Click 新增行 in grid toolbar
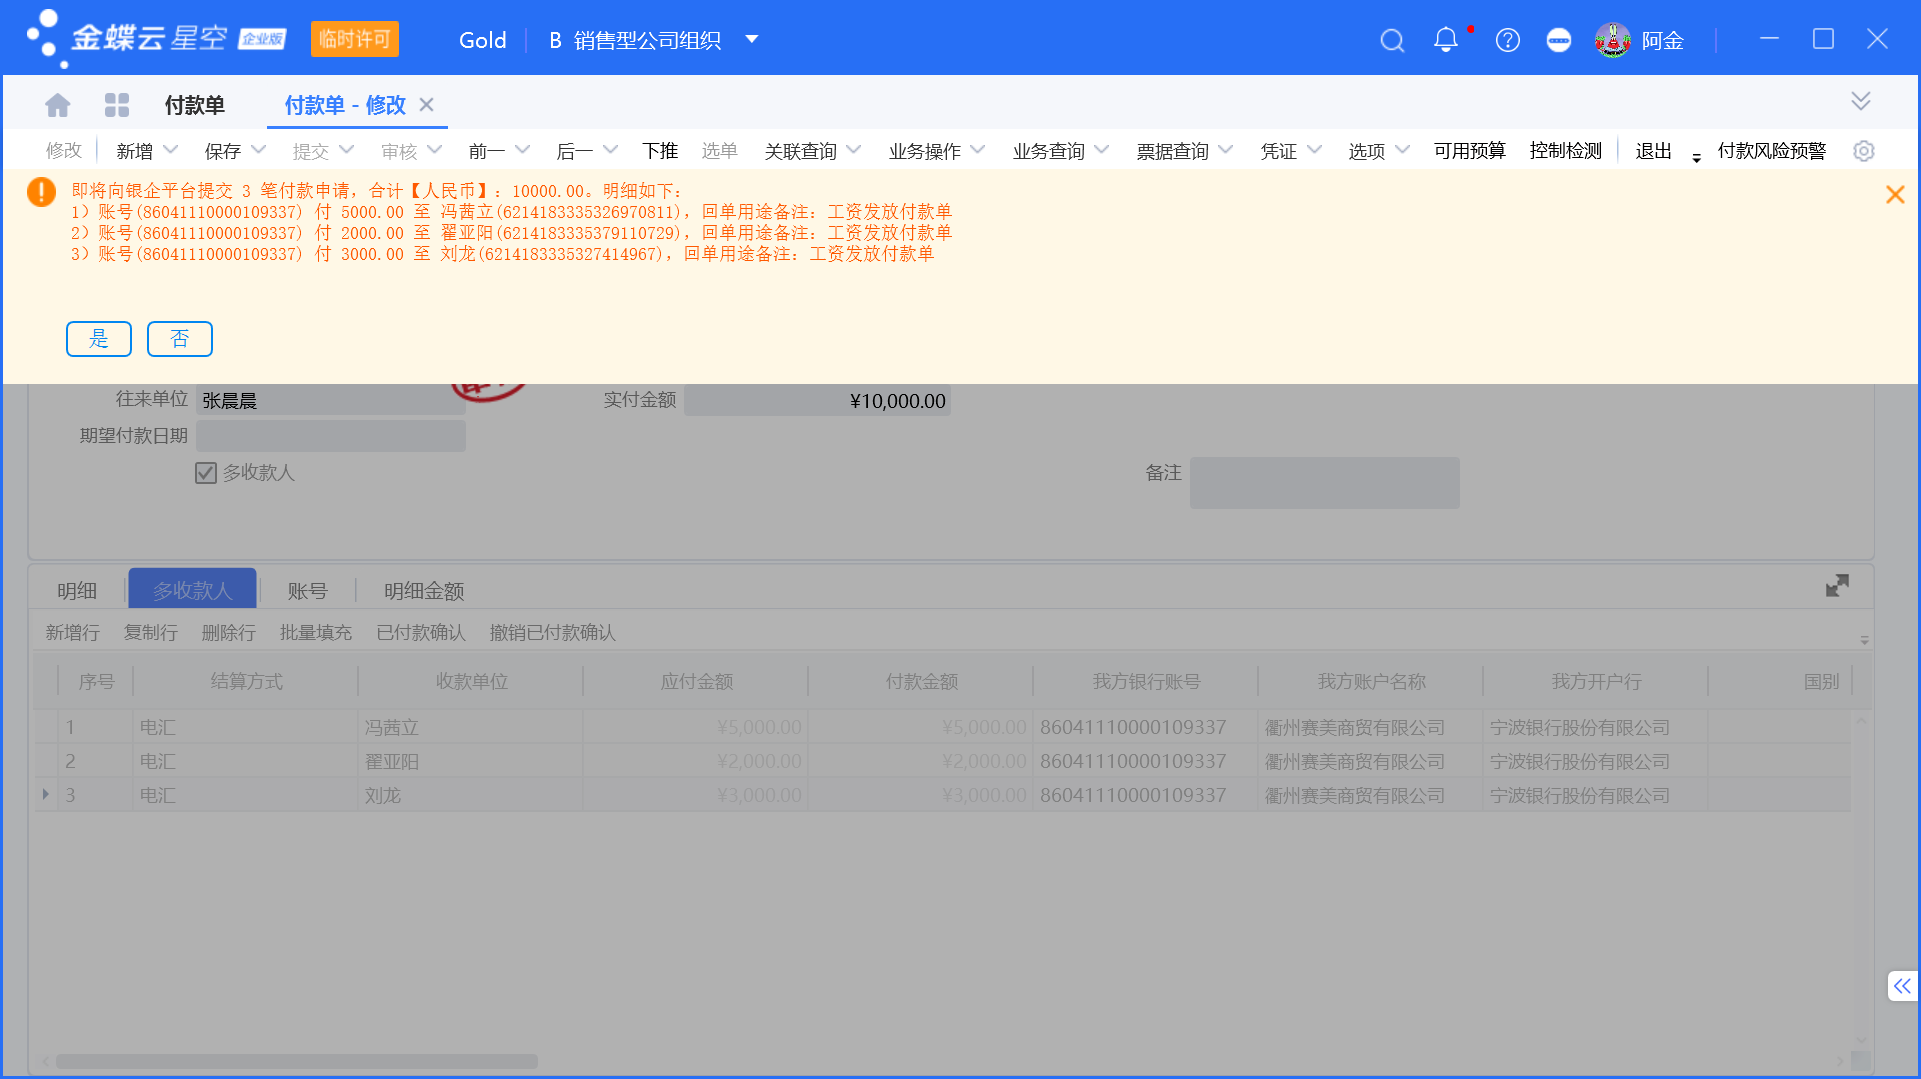 (x=72, y=632)
